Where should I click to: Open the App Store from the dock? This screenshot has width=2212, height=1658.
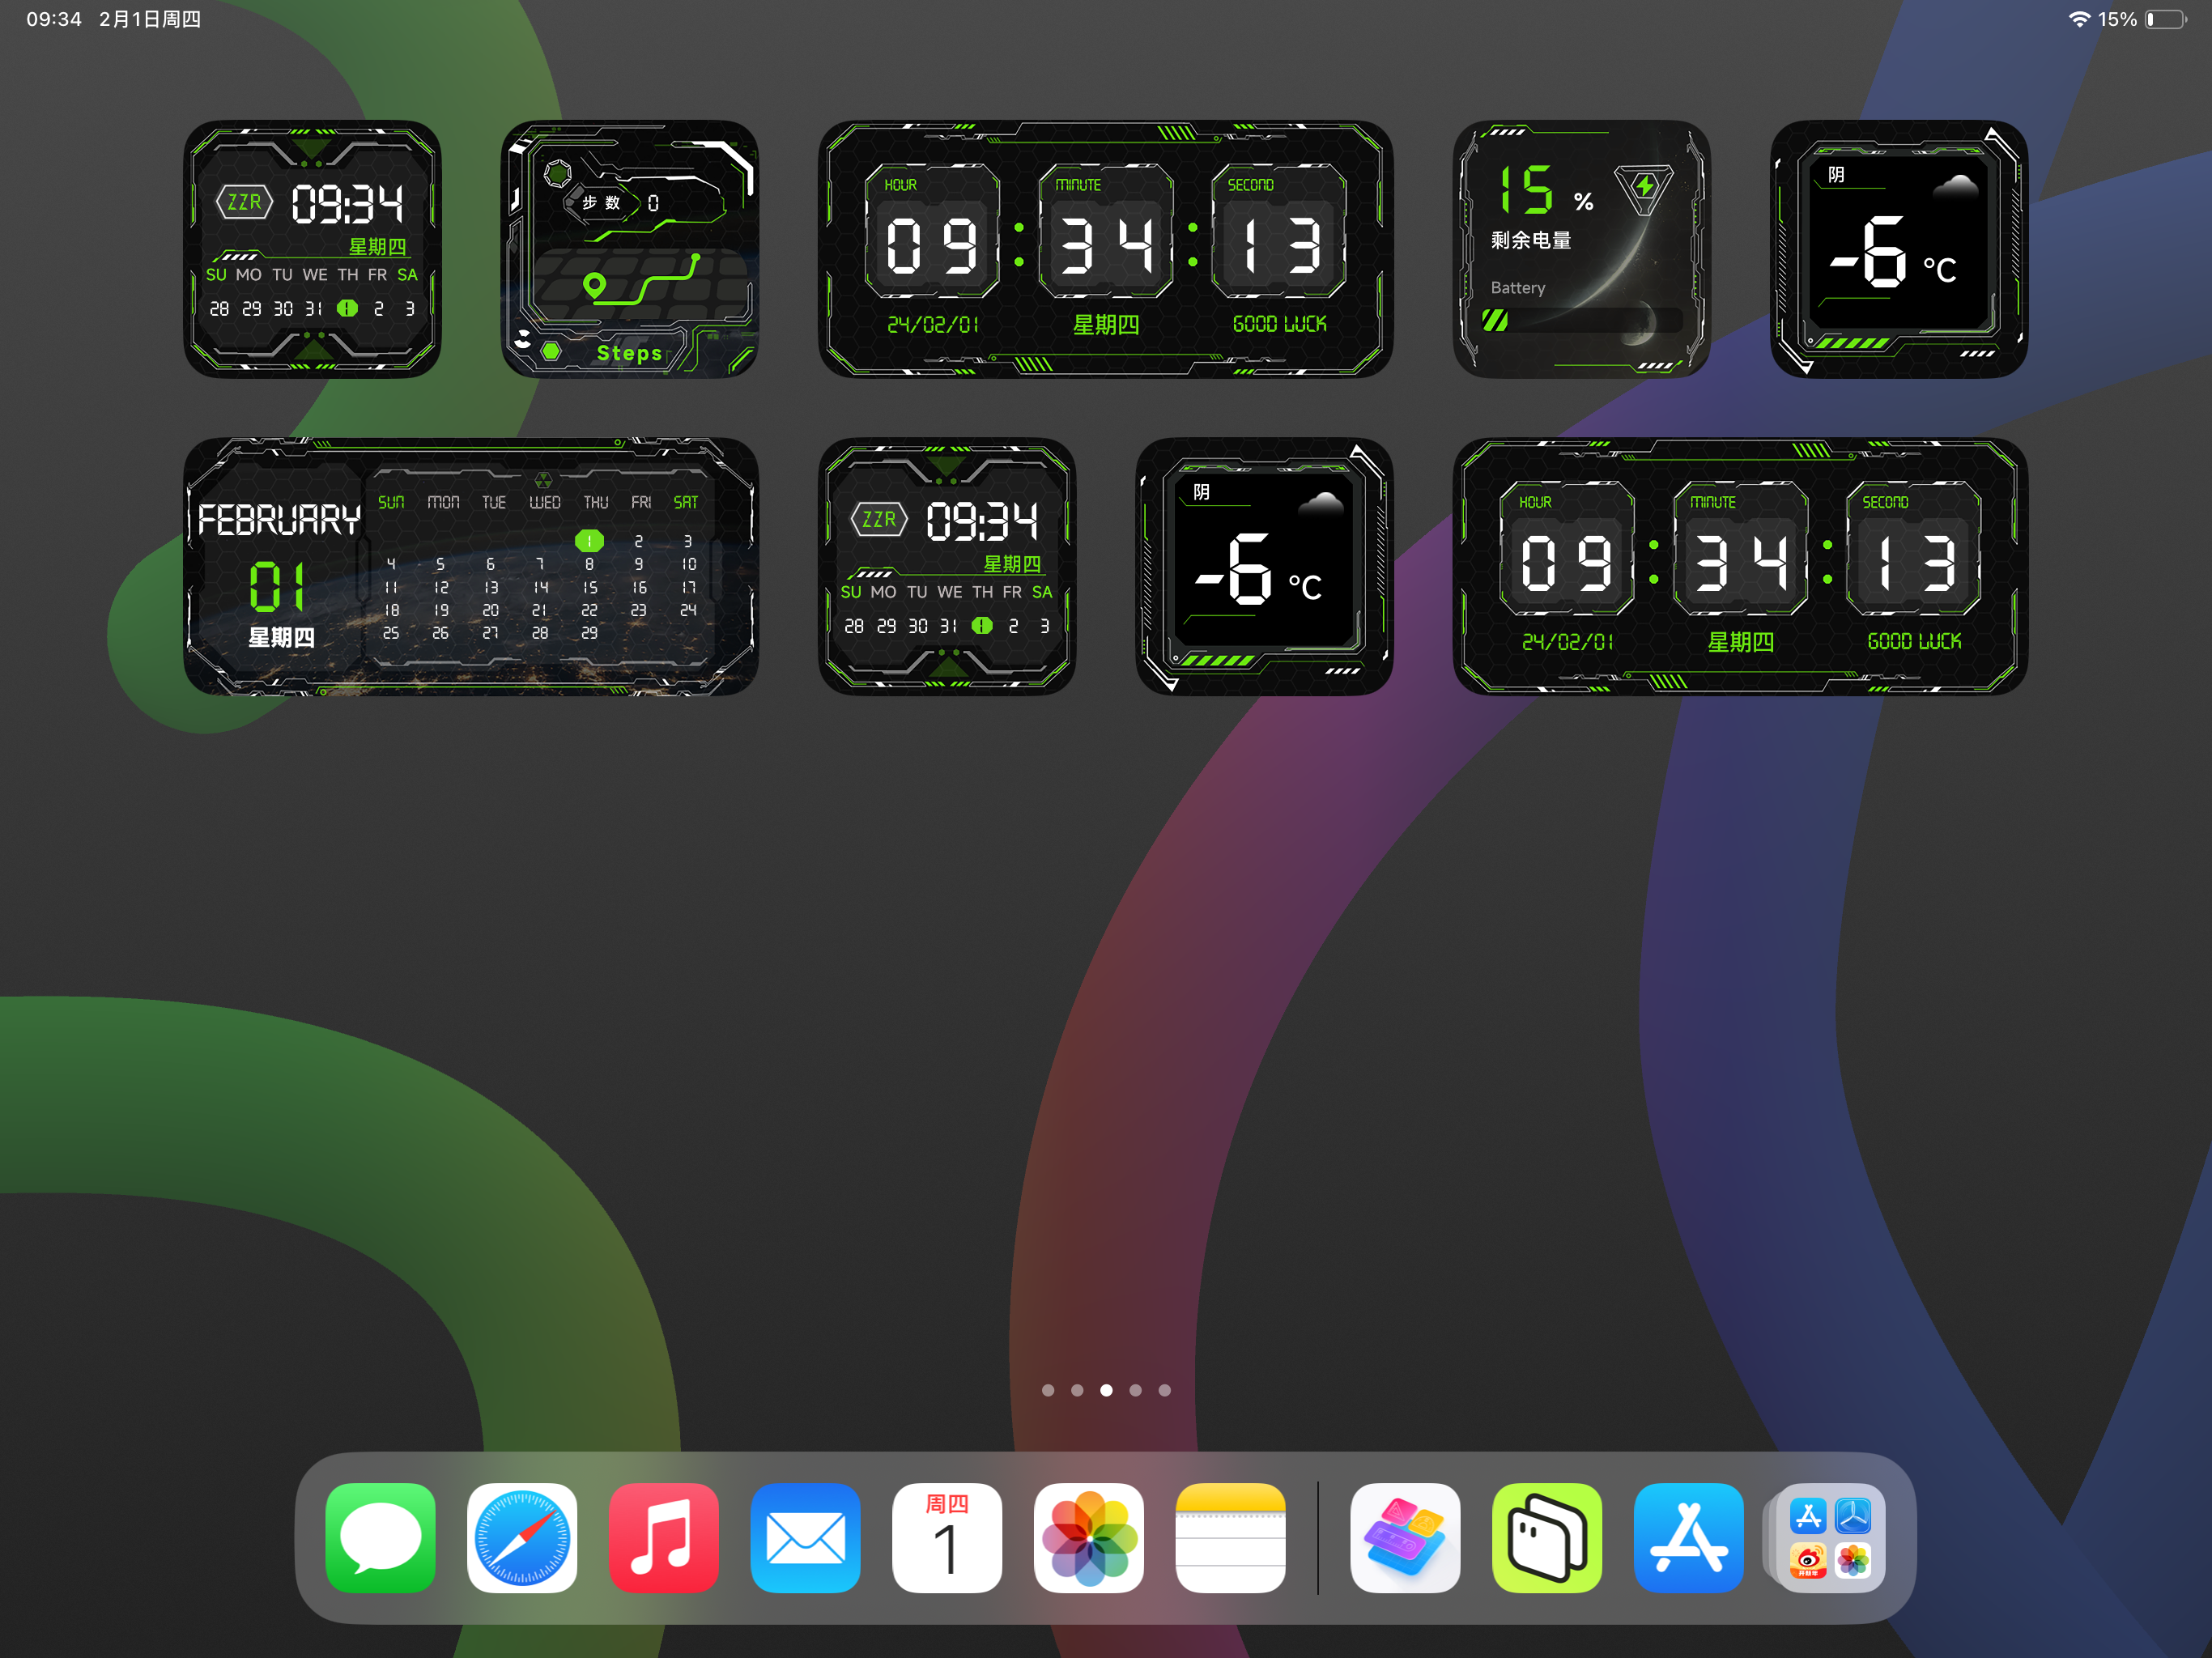point(1689,1537)
